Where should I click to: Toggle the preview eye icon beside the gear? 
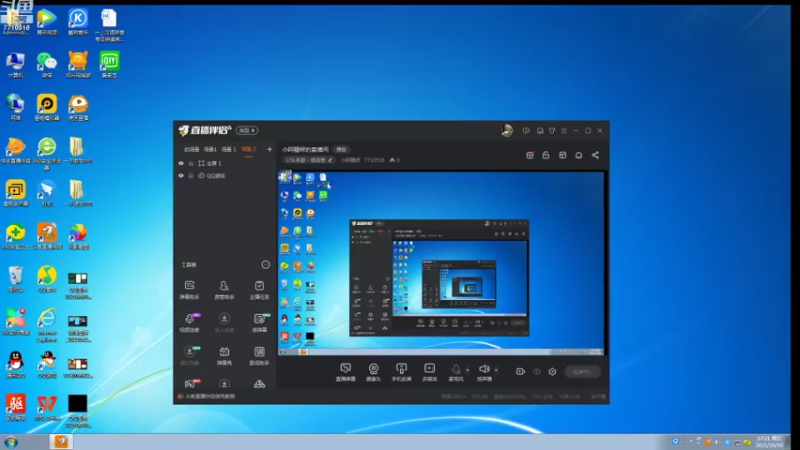537,371
